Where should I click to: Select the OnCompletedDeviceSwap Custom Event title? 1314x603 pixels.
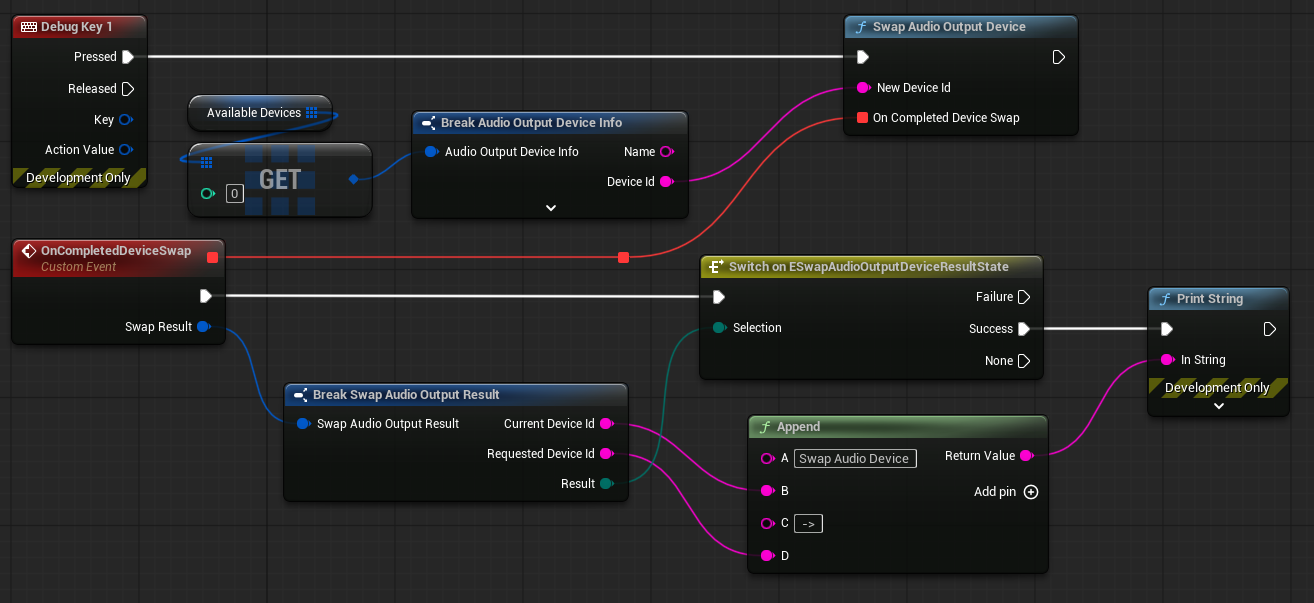pyautogui.click(x=116, y=251)
